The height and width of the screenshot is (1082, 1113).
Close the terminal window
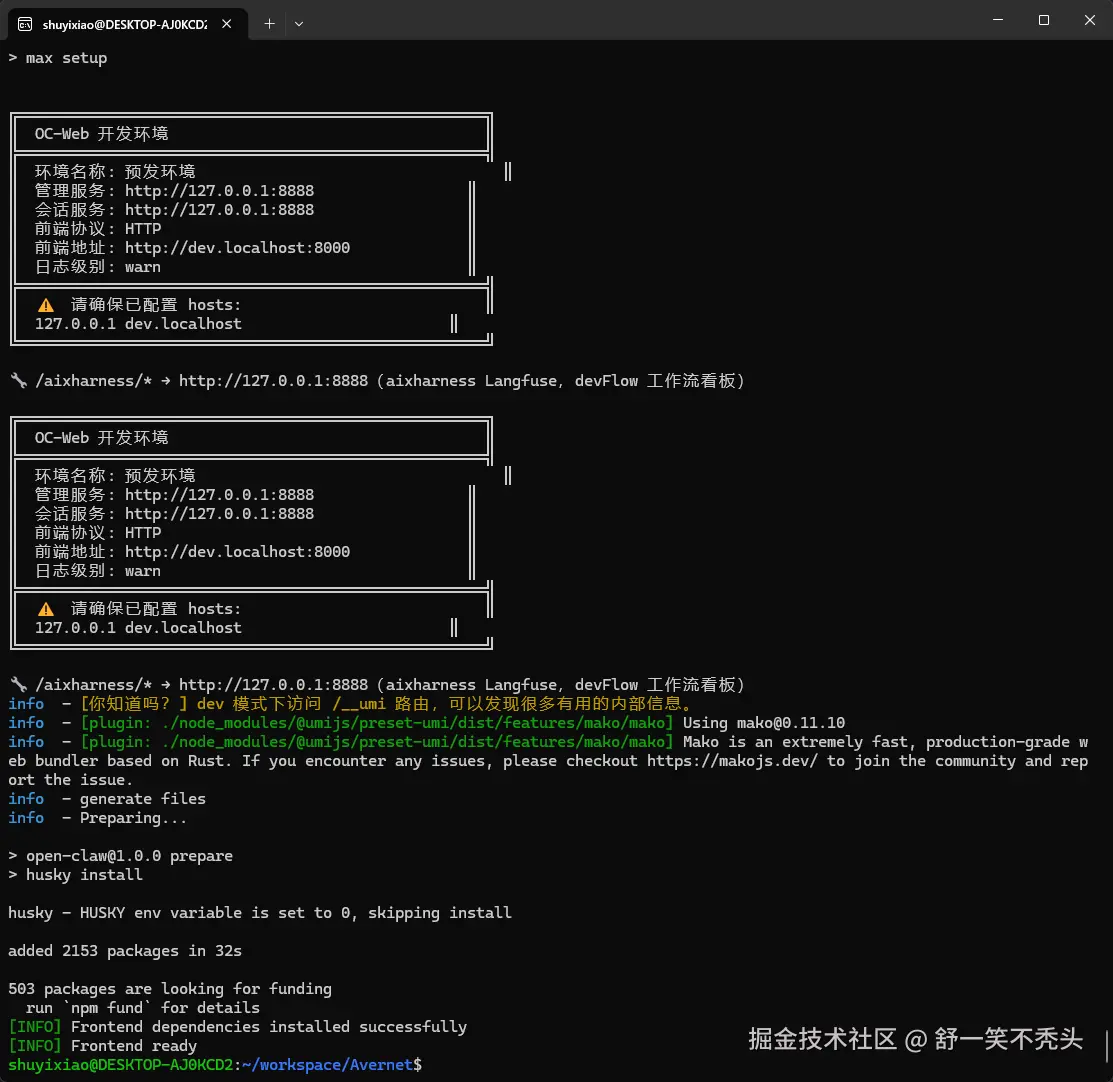click(1090, 20)
